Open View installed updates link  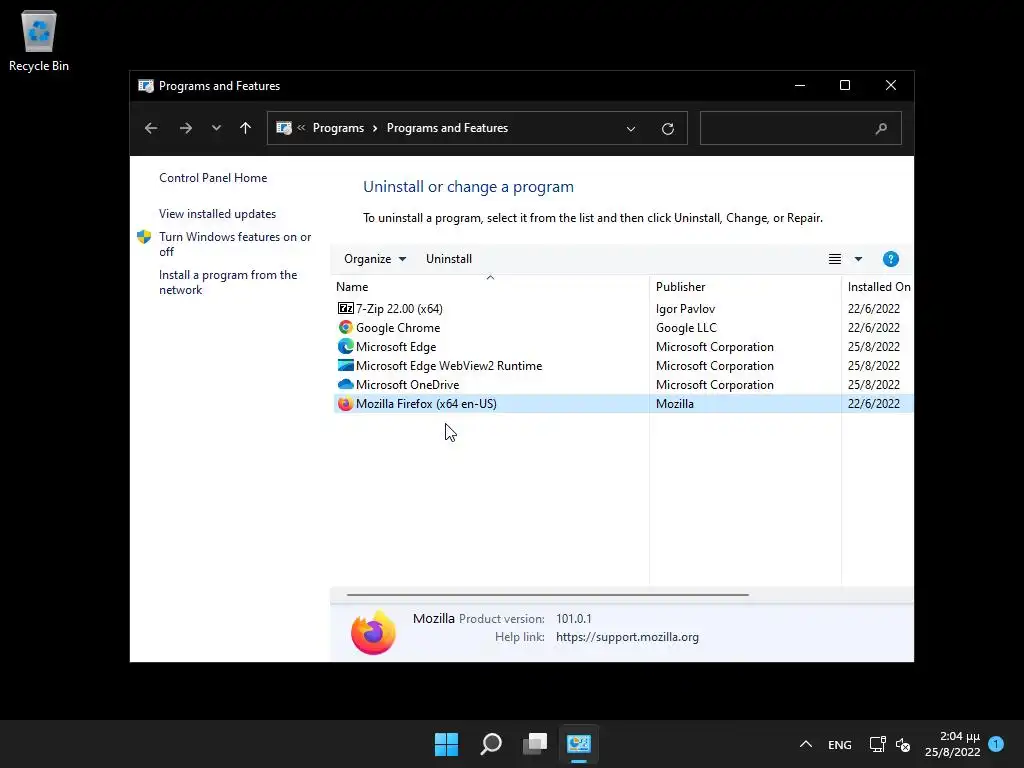(217, 214)
